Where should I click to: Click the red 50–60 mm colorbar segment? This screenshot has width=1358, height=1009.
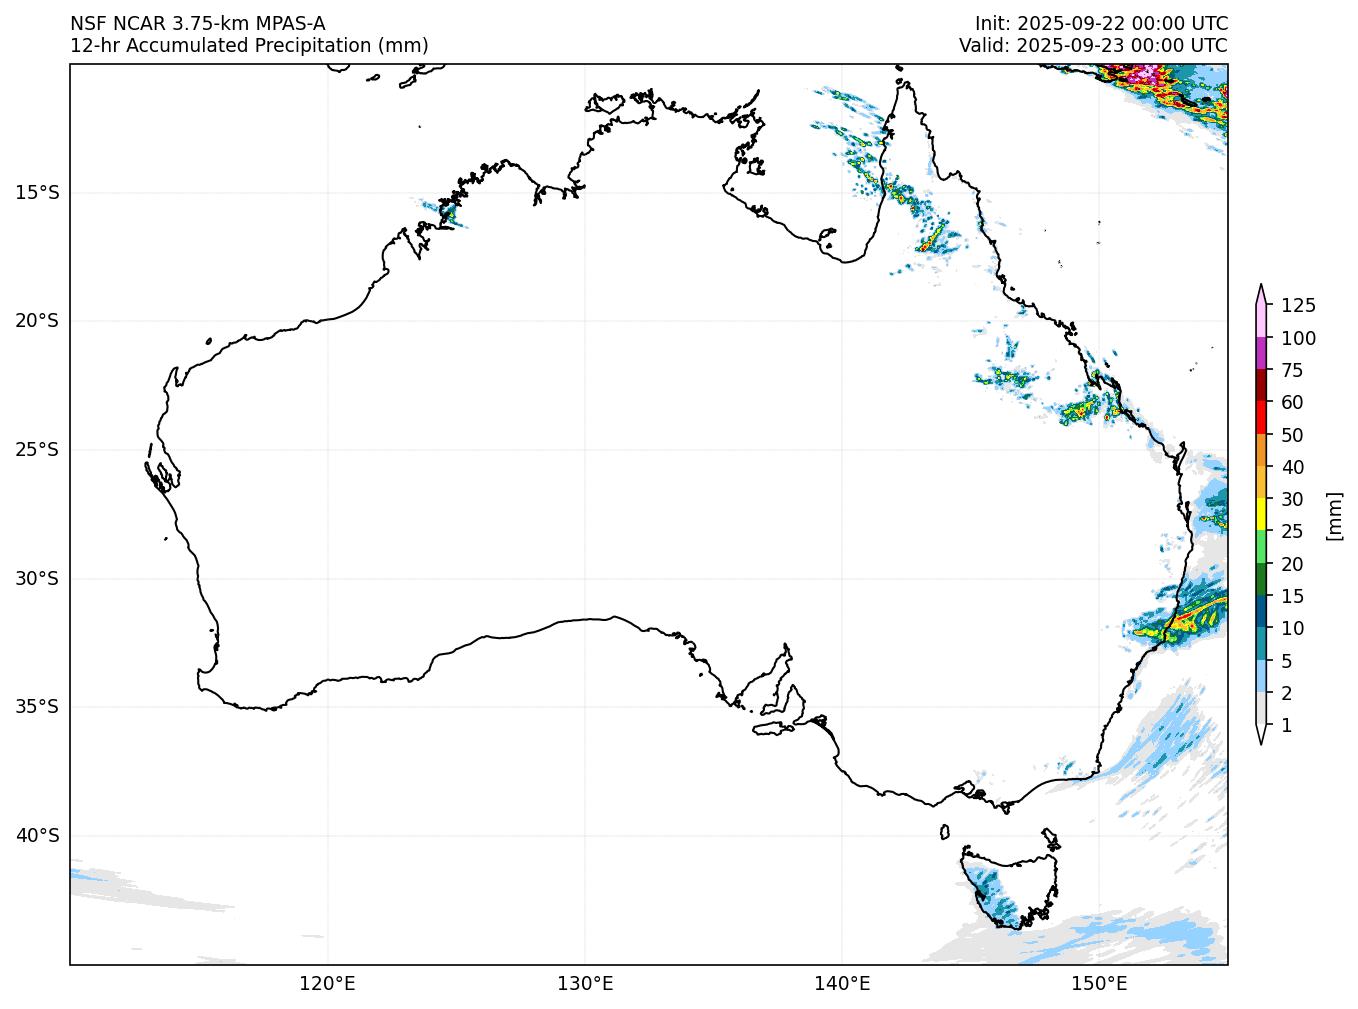(x=1261, y=418)
